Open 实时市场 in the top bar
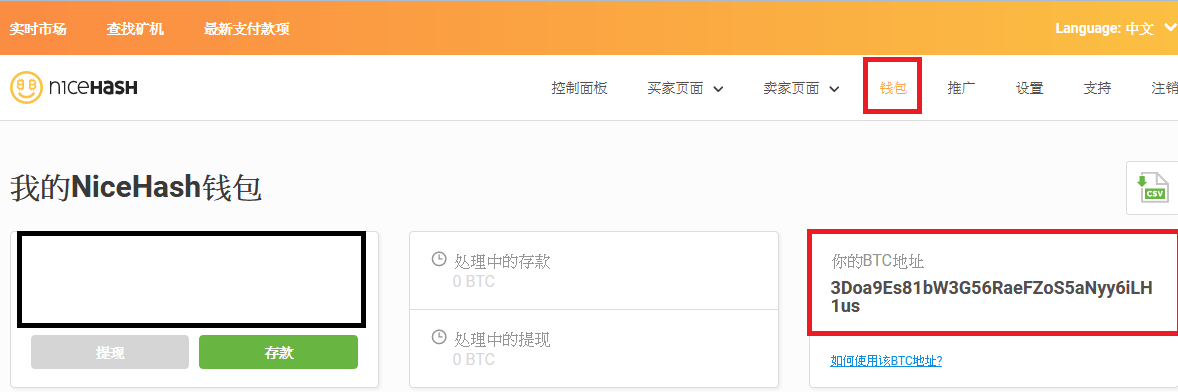 click(38, 29)
